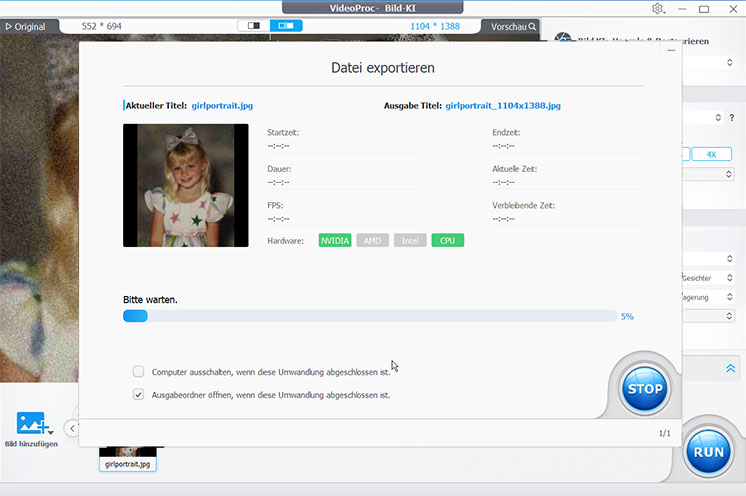Click the portrait preview thumbnail in dialog
Screen dimensions: 746x496
pos(186,185)
